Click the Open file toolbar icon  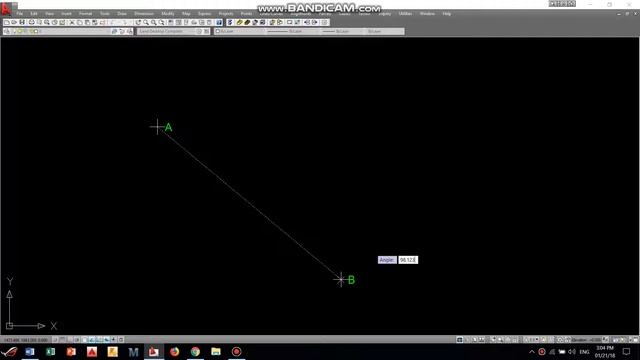click(x=14, y=22)
